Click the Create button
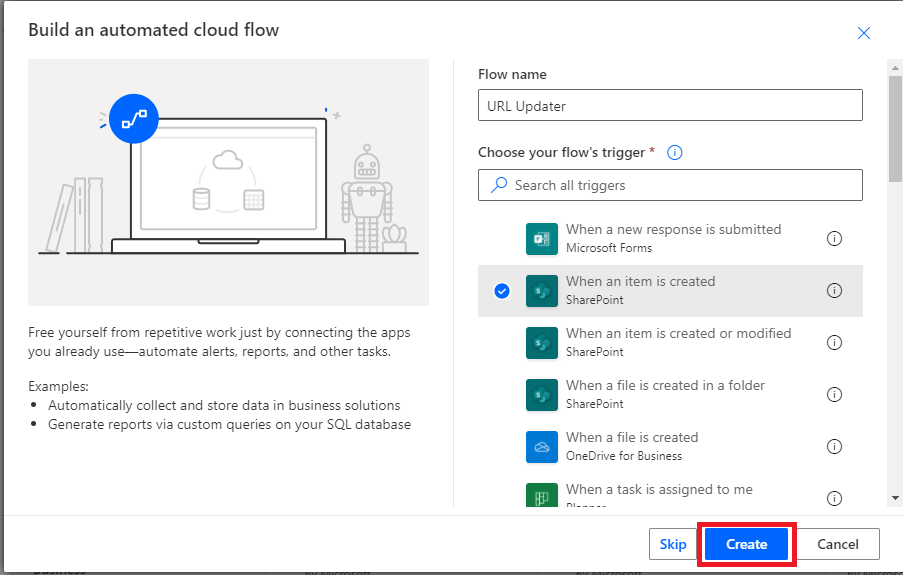Screen dimensions: 903x575 point(746,544)
